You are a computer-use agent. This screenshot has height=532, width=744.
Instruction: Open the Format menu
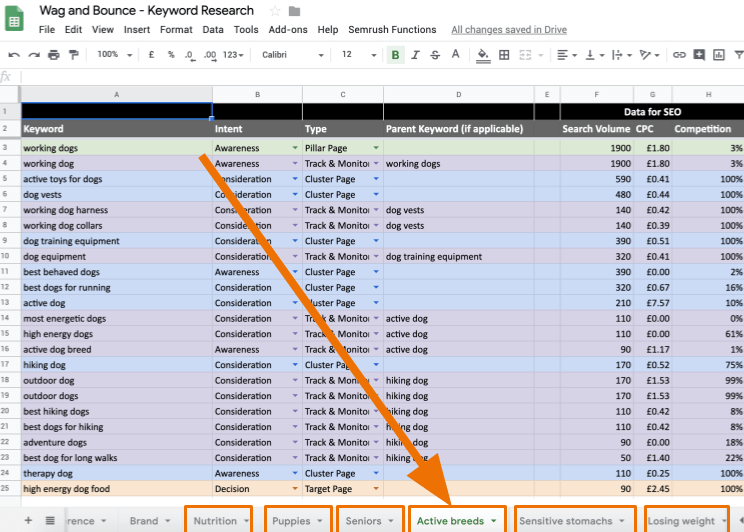click(x=176, y=30)
